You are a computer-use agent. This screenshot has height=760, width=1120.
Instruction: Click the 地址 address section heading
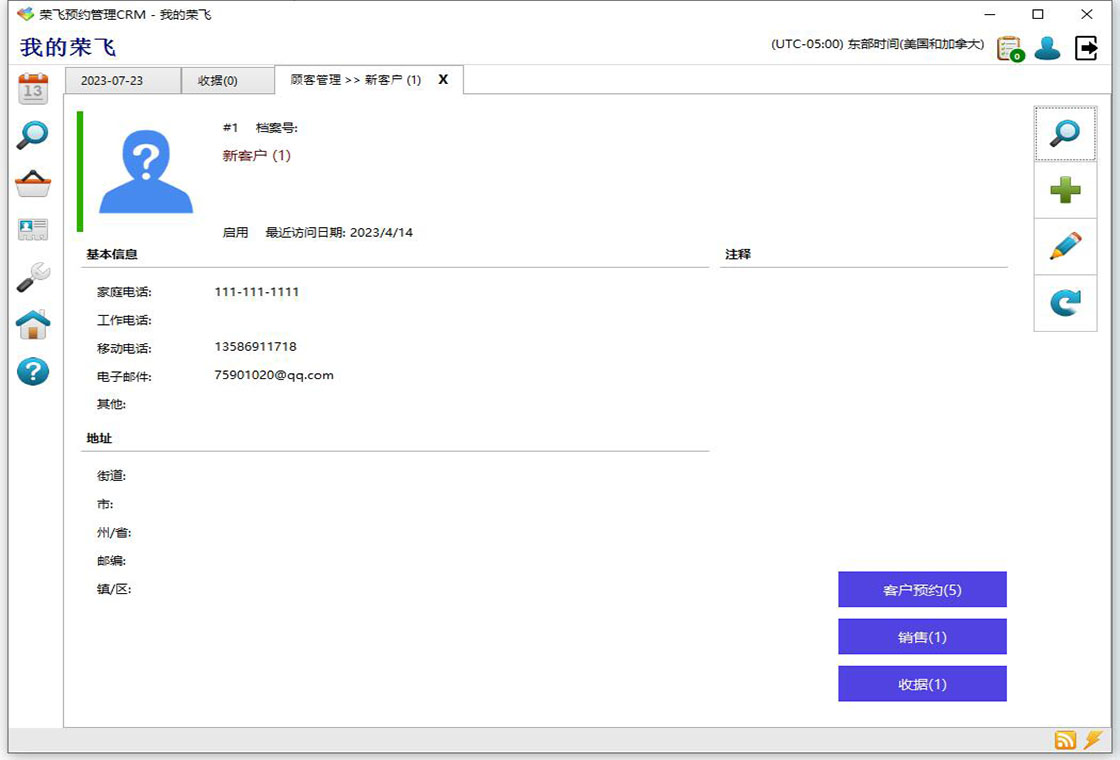coord(99,439)
